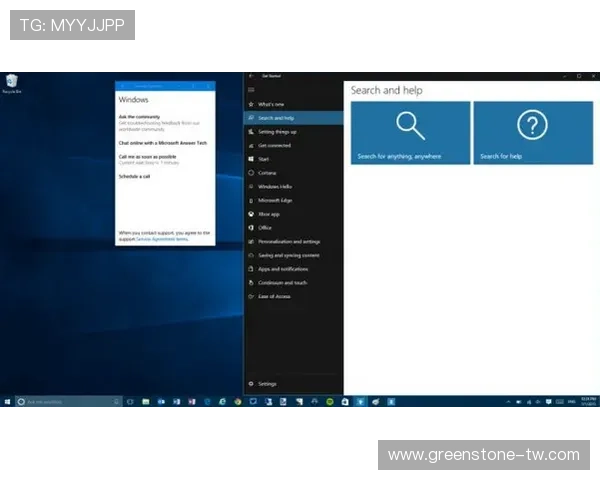Click the Windows Start button on taskbar
This screenshot has width=600, height=480.
7,401
